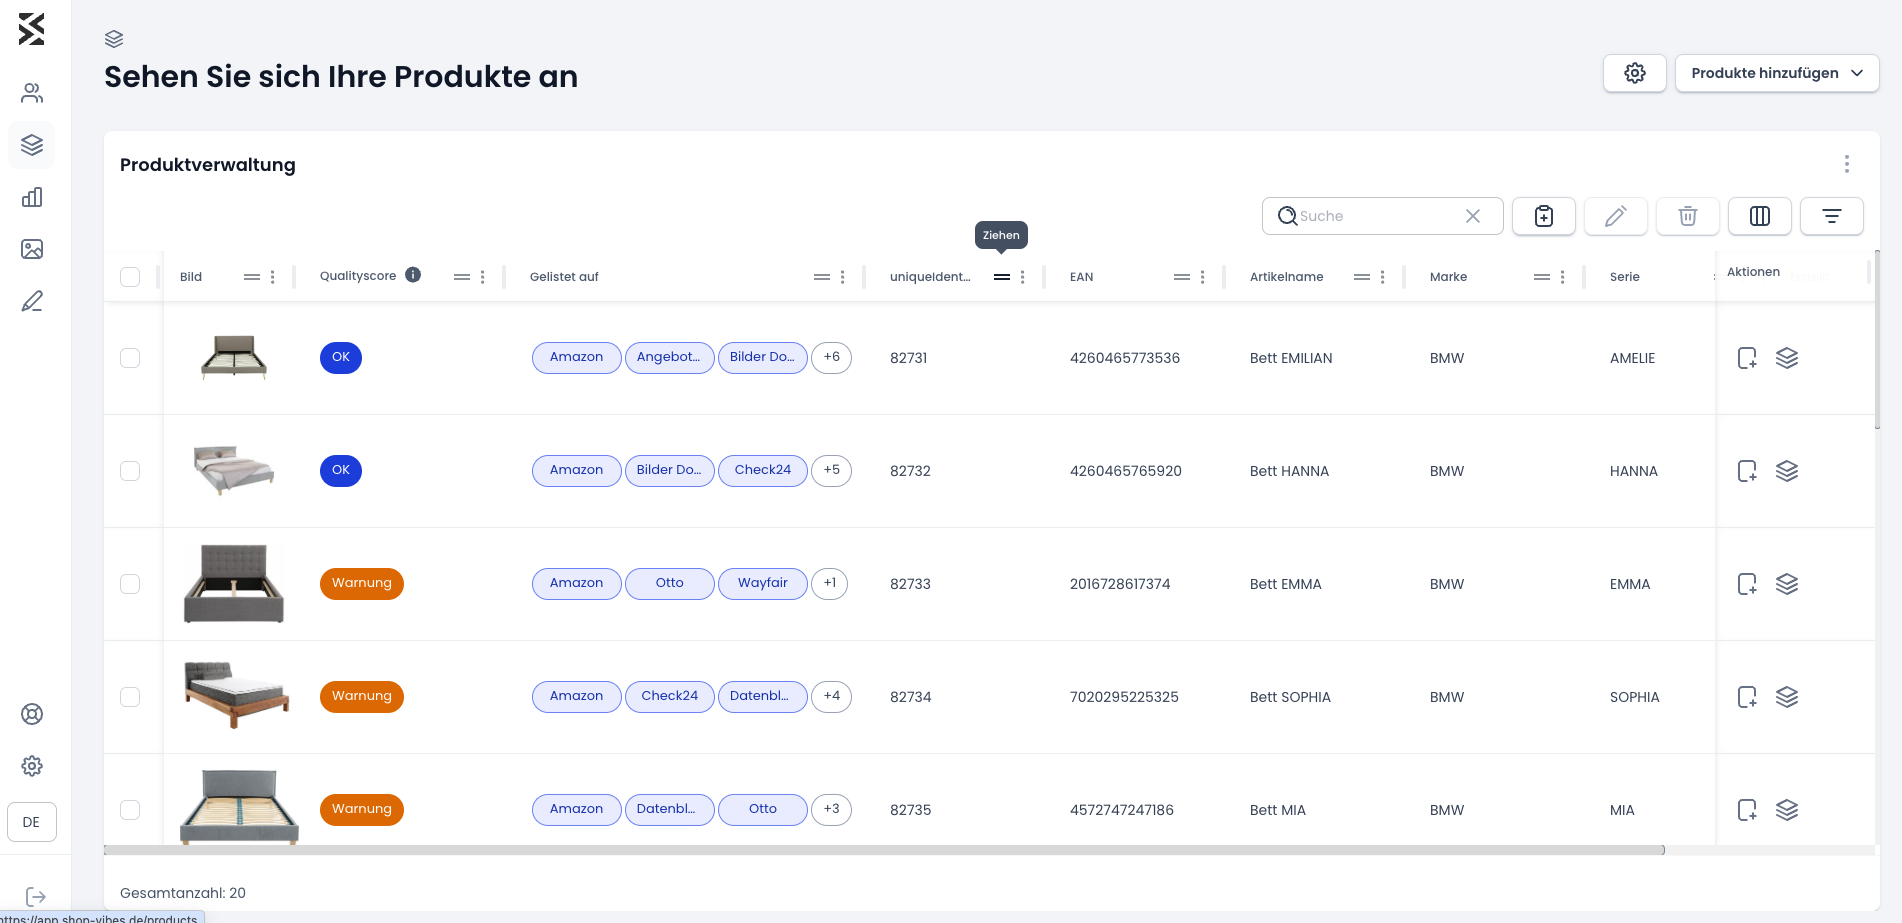Click the Amazon tag on Bett SOPHIA
Image resolution: width=1902 pixels, height=923 pixels.
point(576,696)
